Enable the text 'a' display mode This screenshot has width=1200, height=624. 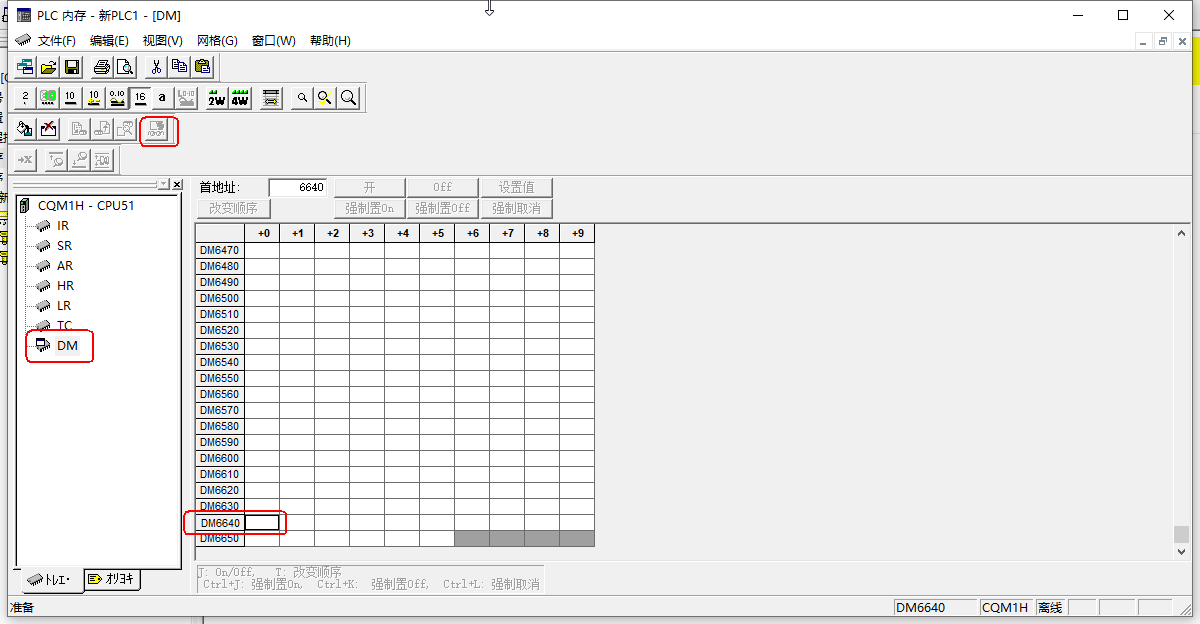point(162,98)
